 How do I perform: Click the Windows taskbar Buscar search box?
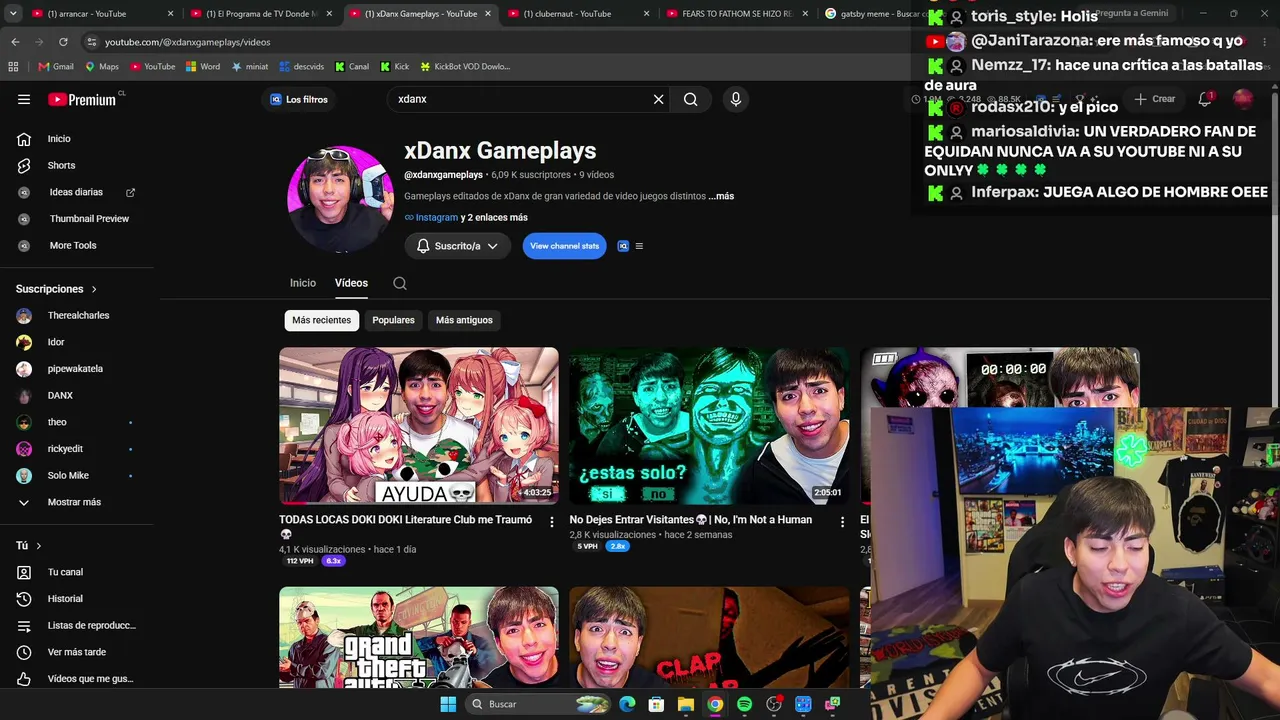click(x=540, y=704)
